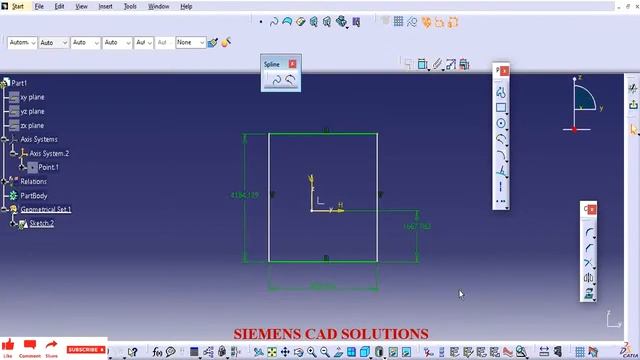The height and width of the screenshot is (360, 640).
Task: Open the Formula f(x) icon
Action: pyautogui.click(x=157, y=352)
